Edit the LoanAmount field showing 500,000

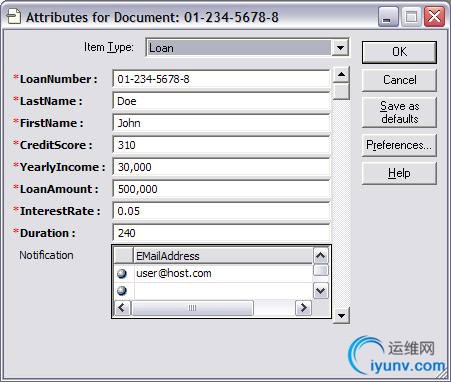(x=221, y=189)
